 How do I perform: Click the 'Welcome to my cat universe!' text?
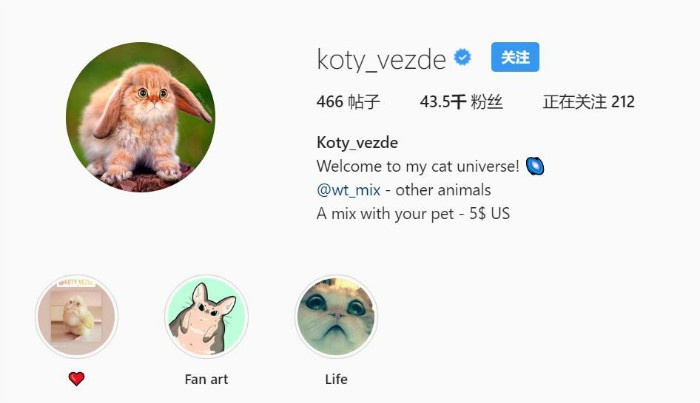tap(418, 166)
